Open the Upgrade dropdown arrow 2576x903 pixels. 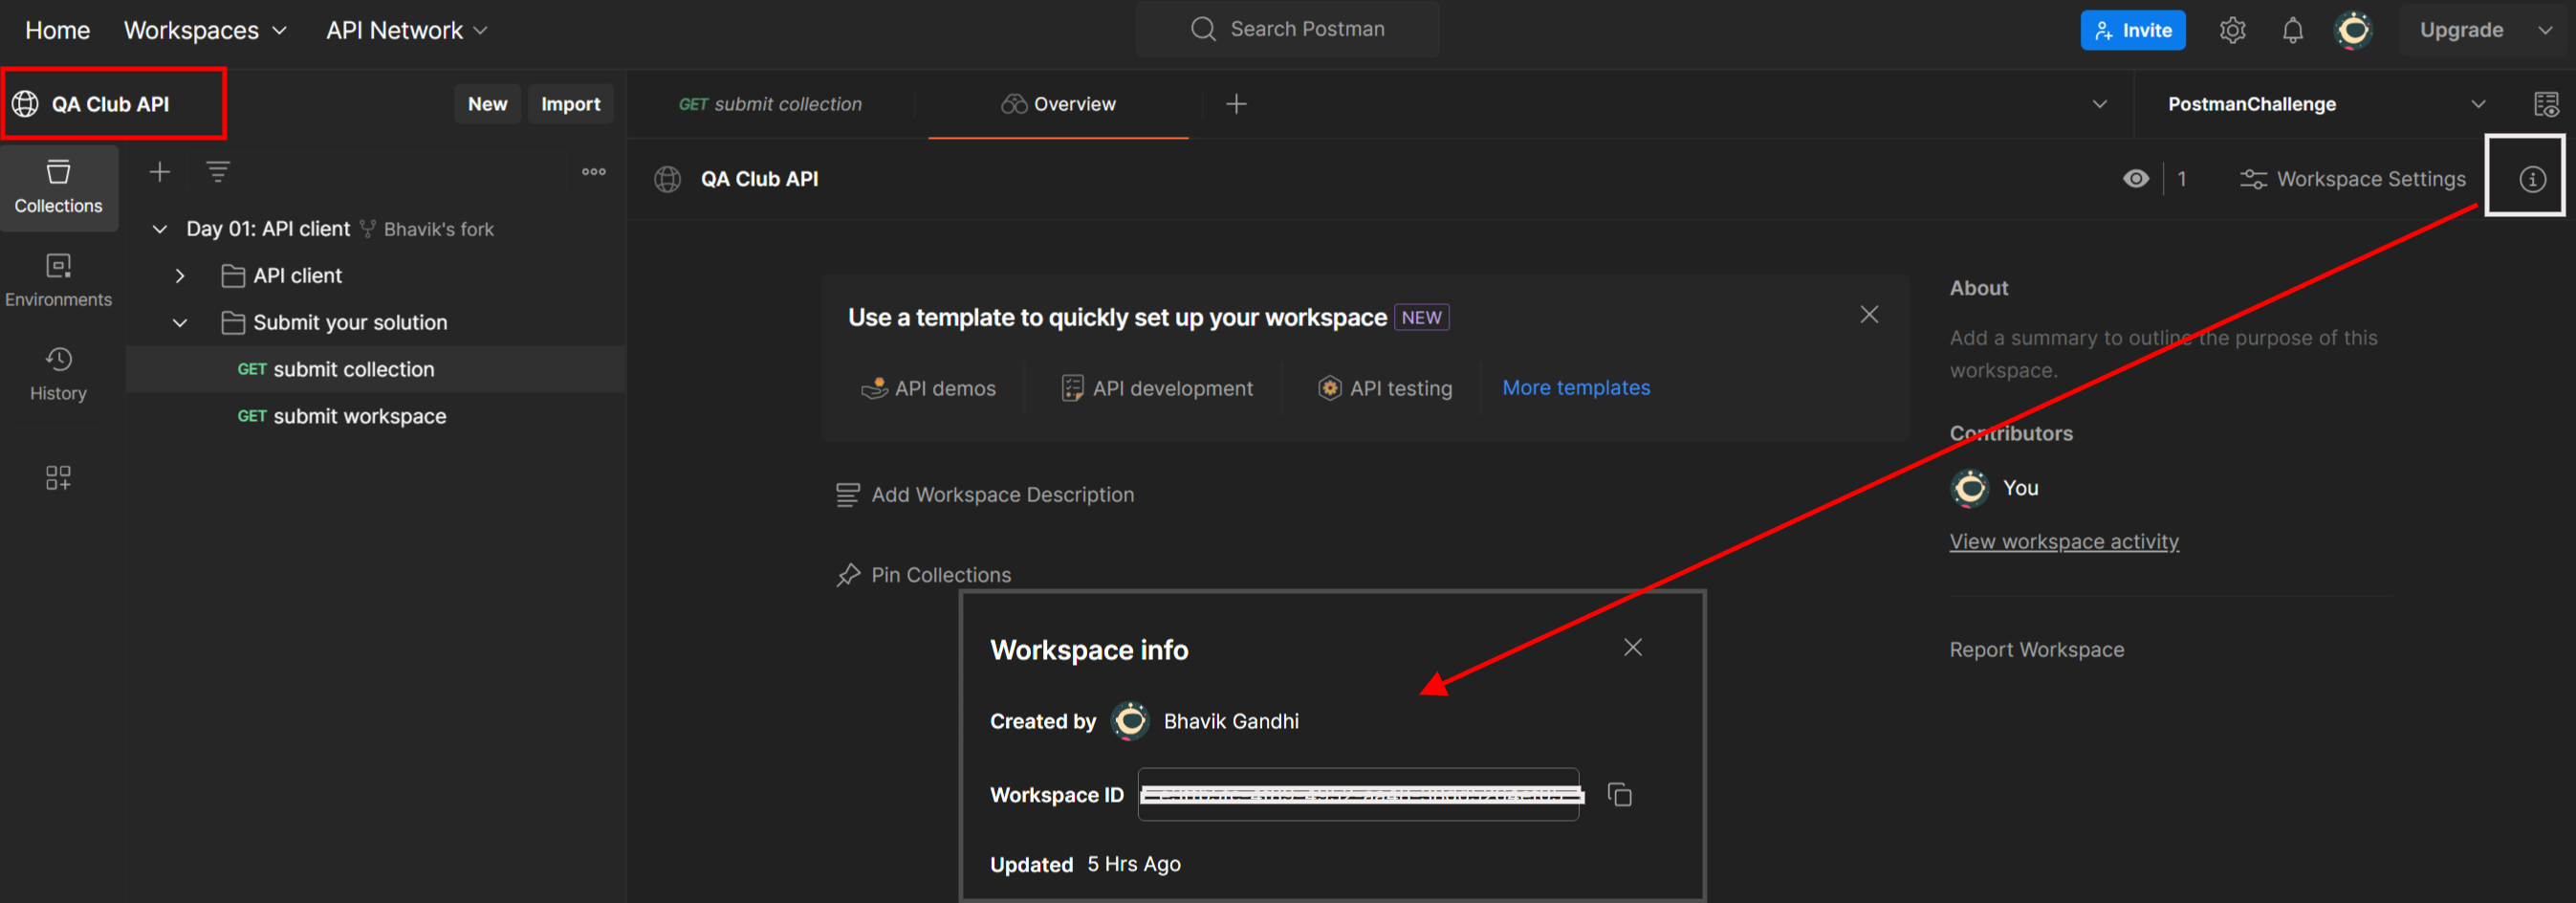(x=2544, y=30)
